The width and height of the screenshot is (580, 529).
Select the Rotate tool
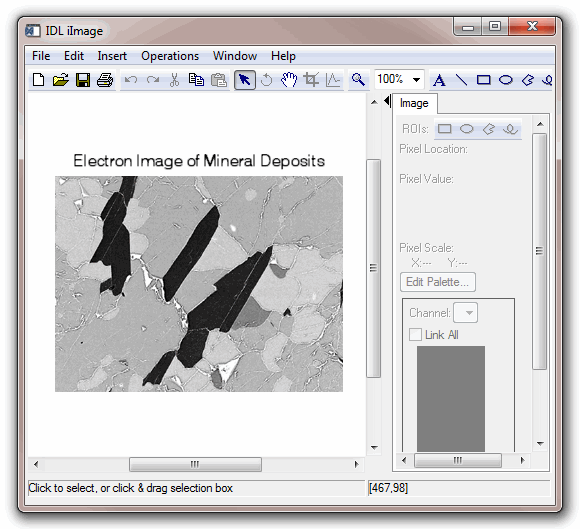click(x=266, y=80)
